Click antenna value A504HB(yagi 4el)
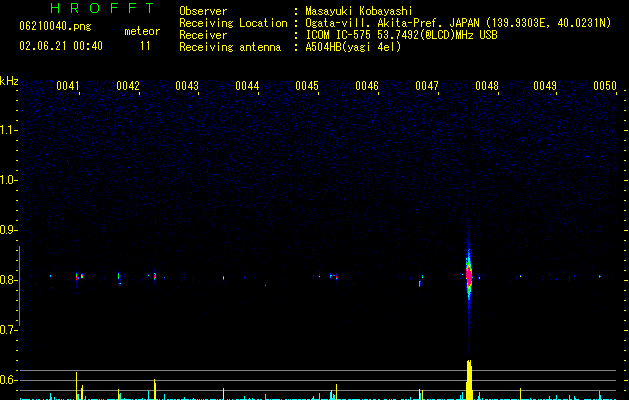The width and height of the screenshot is (629, 400). pos(353,47)
